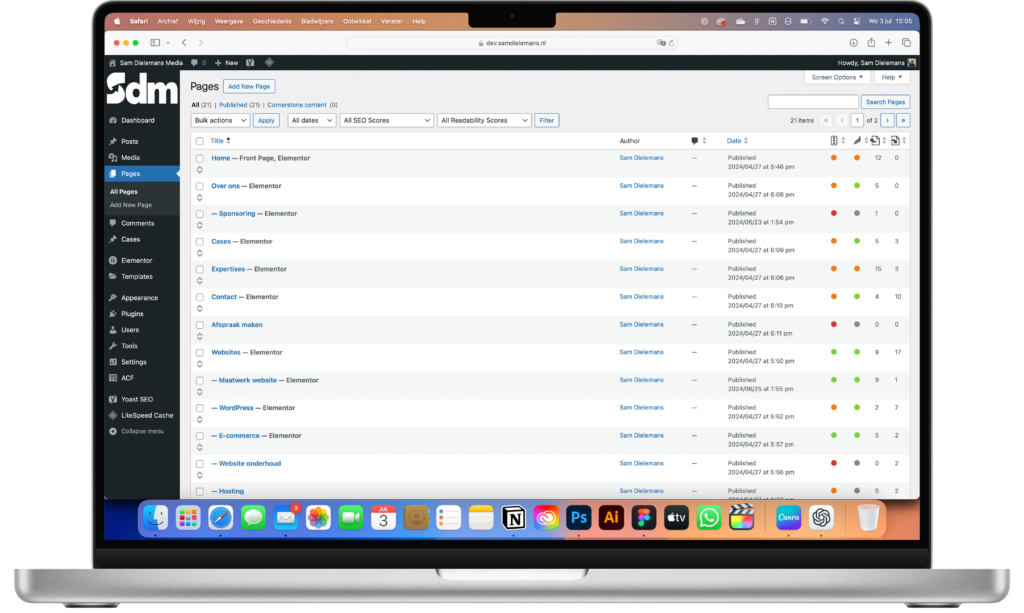Open the Screen Options panel
1024x613 pixels.
(836, 77)
